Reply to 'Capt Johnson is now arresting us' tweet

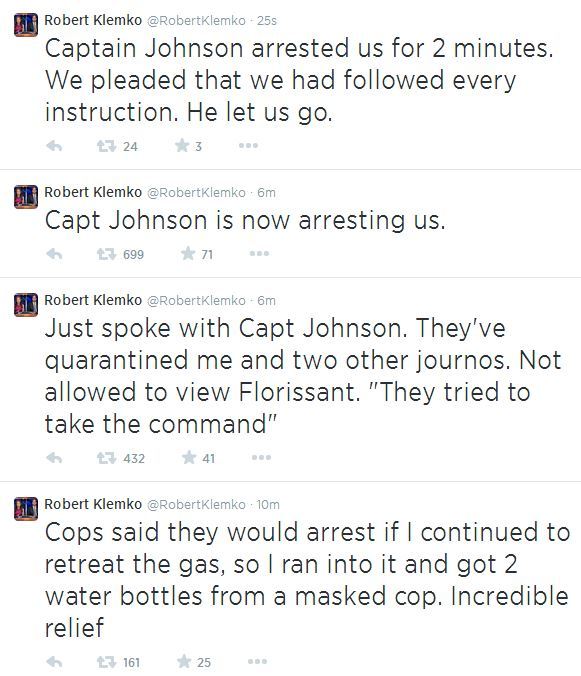point(54,254)
